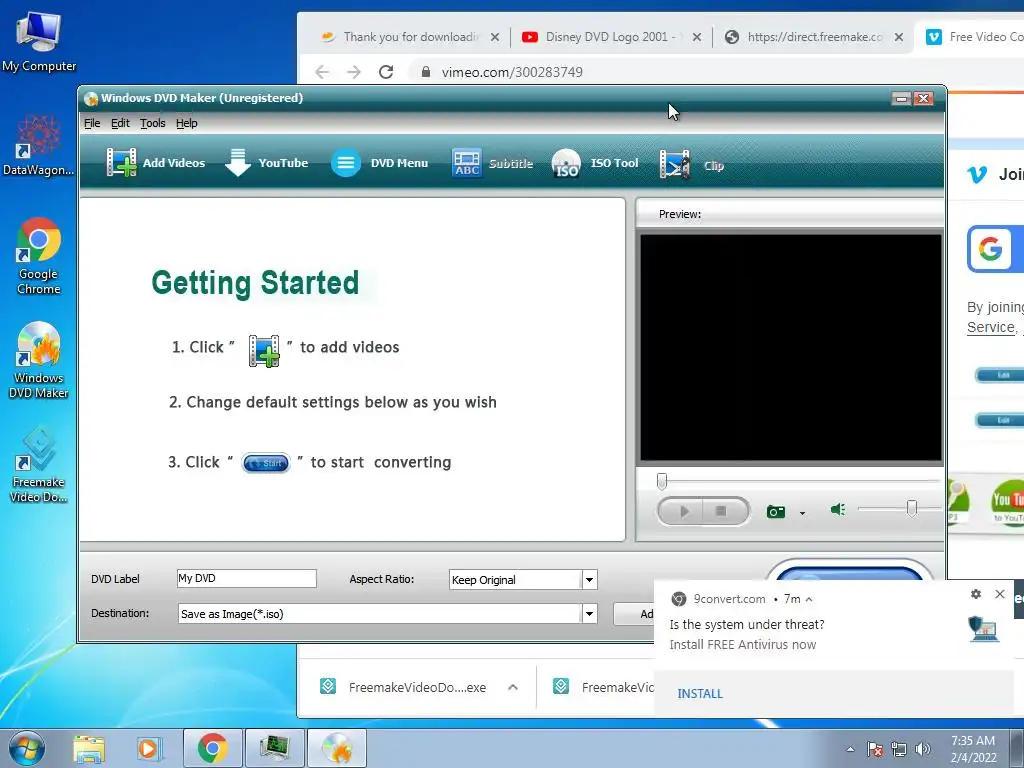Screen dimensions: 1024x768
Task: Click the system tray volume icon
Action: (x=923, y=749)
